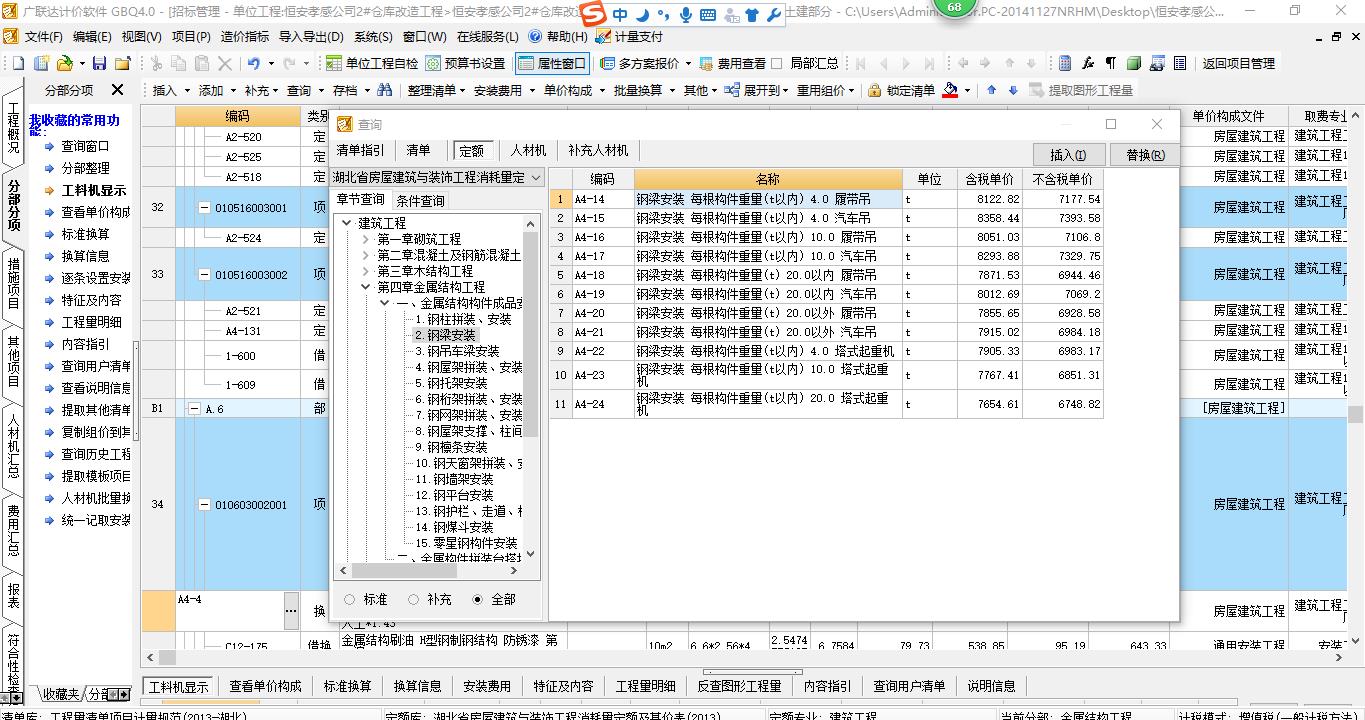This screenshot has height=720, width=1365.
Task: Click 计量支付 icon in menu bar
Action: coord(630,36)
